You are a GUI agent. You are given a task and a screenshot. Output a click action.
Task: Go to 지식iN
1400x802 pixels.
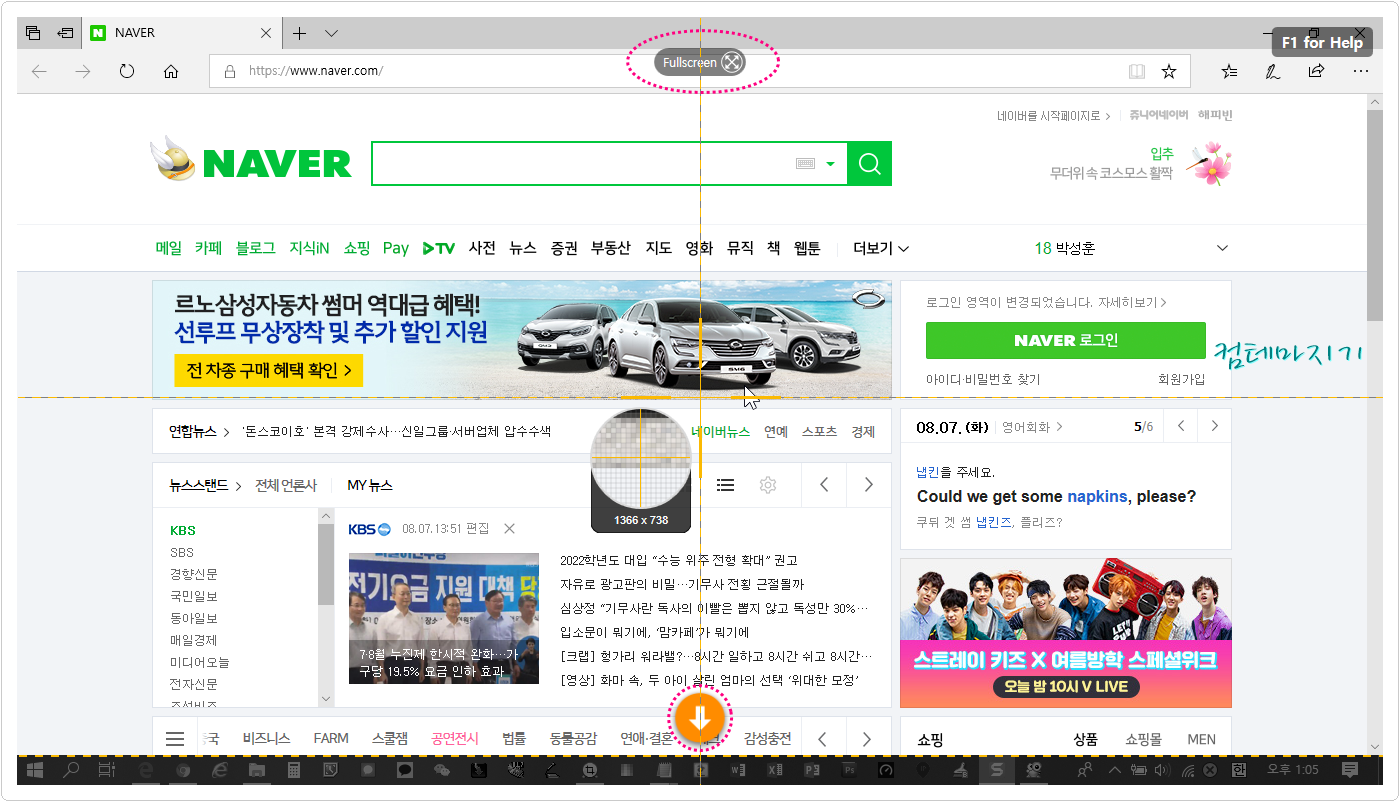(x=309, y=248)
